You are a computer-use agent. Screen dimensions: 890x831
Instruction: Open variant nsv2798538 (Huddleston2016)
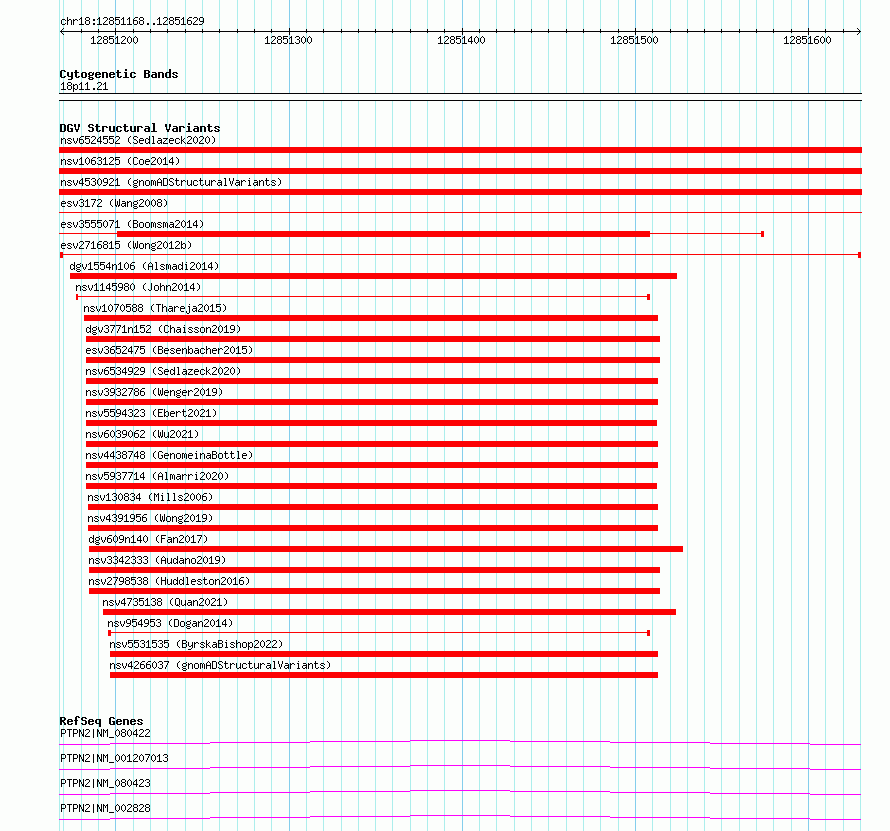pos(169,581)
